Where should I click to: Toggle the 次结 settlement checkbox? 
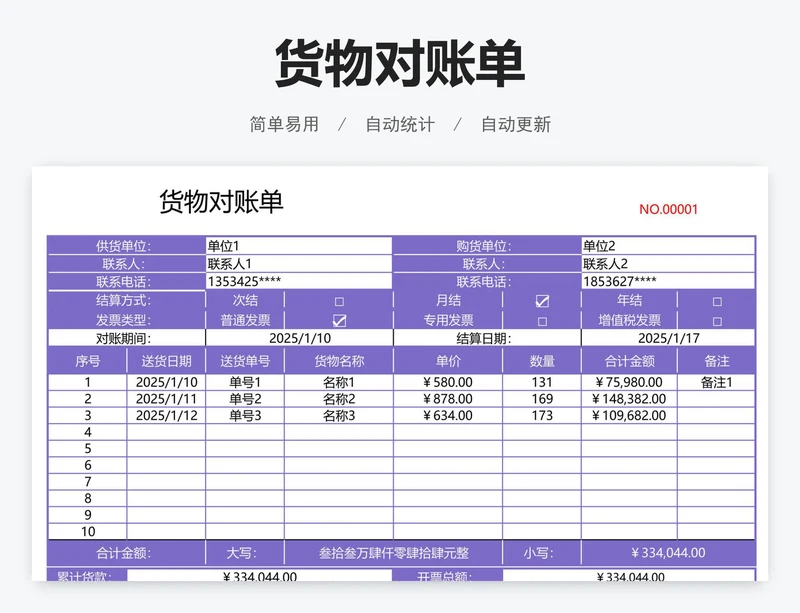tap(339, 302)
